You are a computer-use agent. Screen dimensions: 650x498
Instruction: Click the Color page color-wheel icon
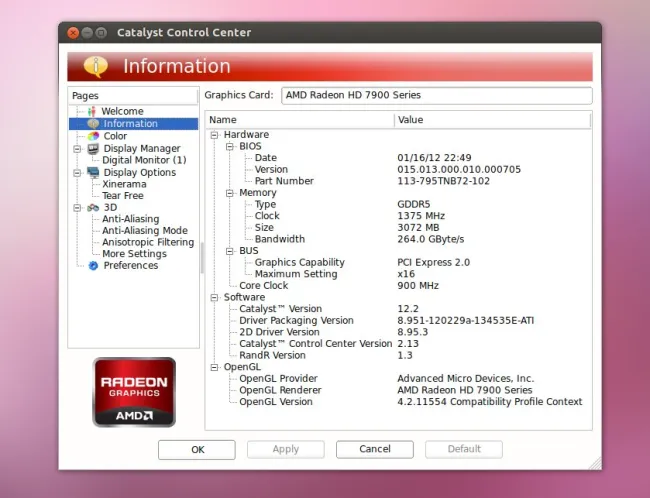pos(93,136)
